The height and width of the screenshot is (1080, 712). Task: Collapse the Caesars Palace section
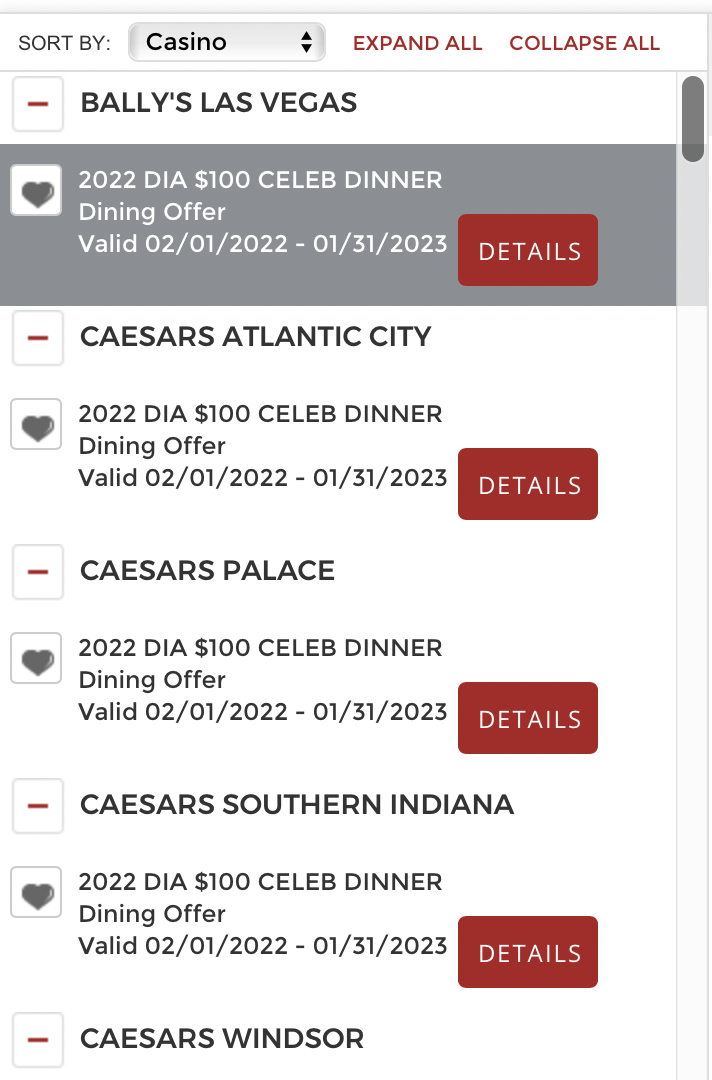pyautogui.click(x=38, y=572)
